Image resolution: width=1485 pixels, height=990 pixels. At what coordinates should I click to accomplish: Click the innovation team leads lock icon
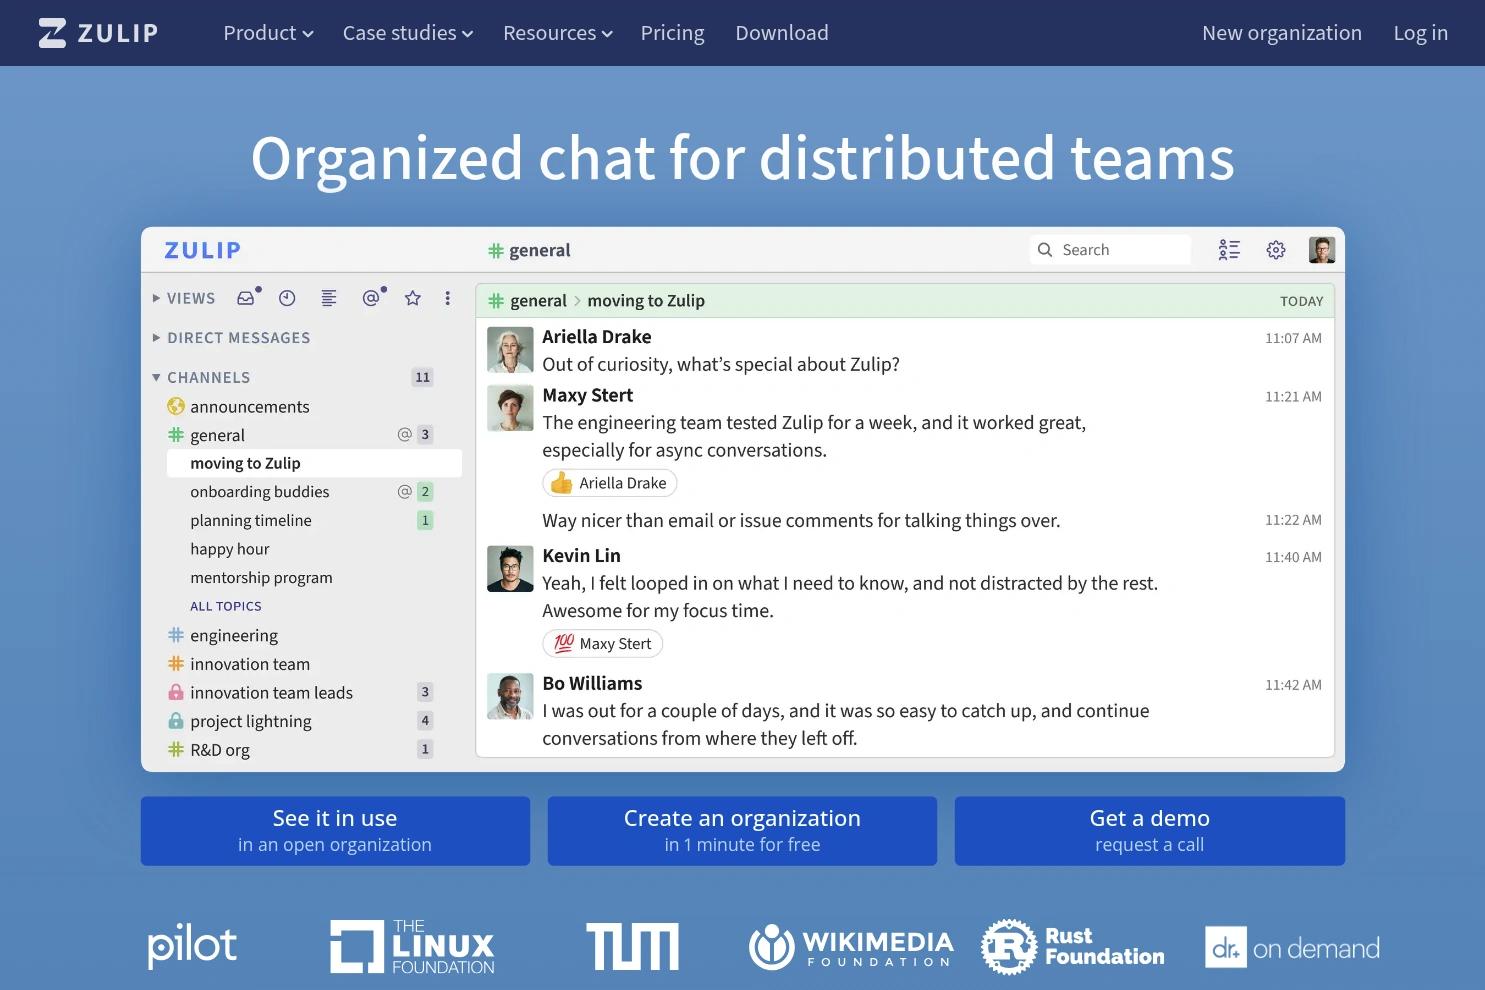(176, 692)
